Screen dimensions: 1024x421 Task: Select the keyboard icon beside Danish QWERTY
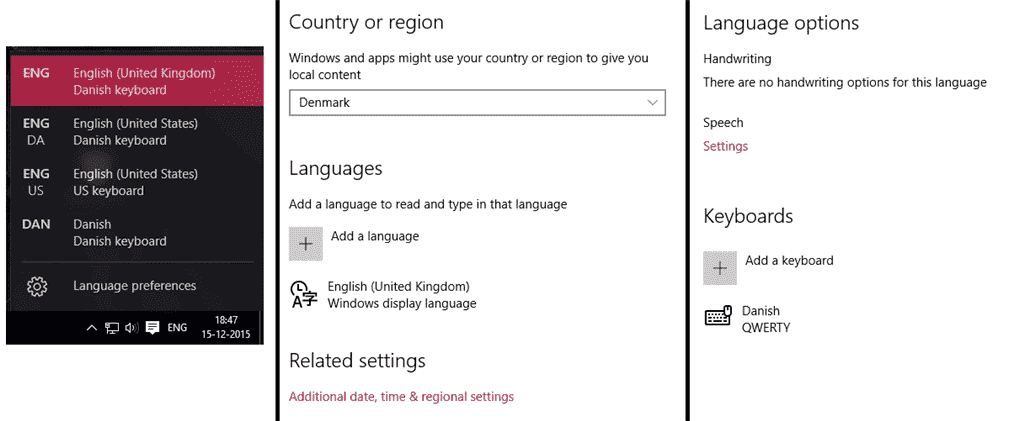[x=719, y=317]
